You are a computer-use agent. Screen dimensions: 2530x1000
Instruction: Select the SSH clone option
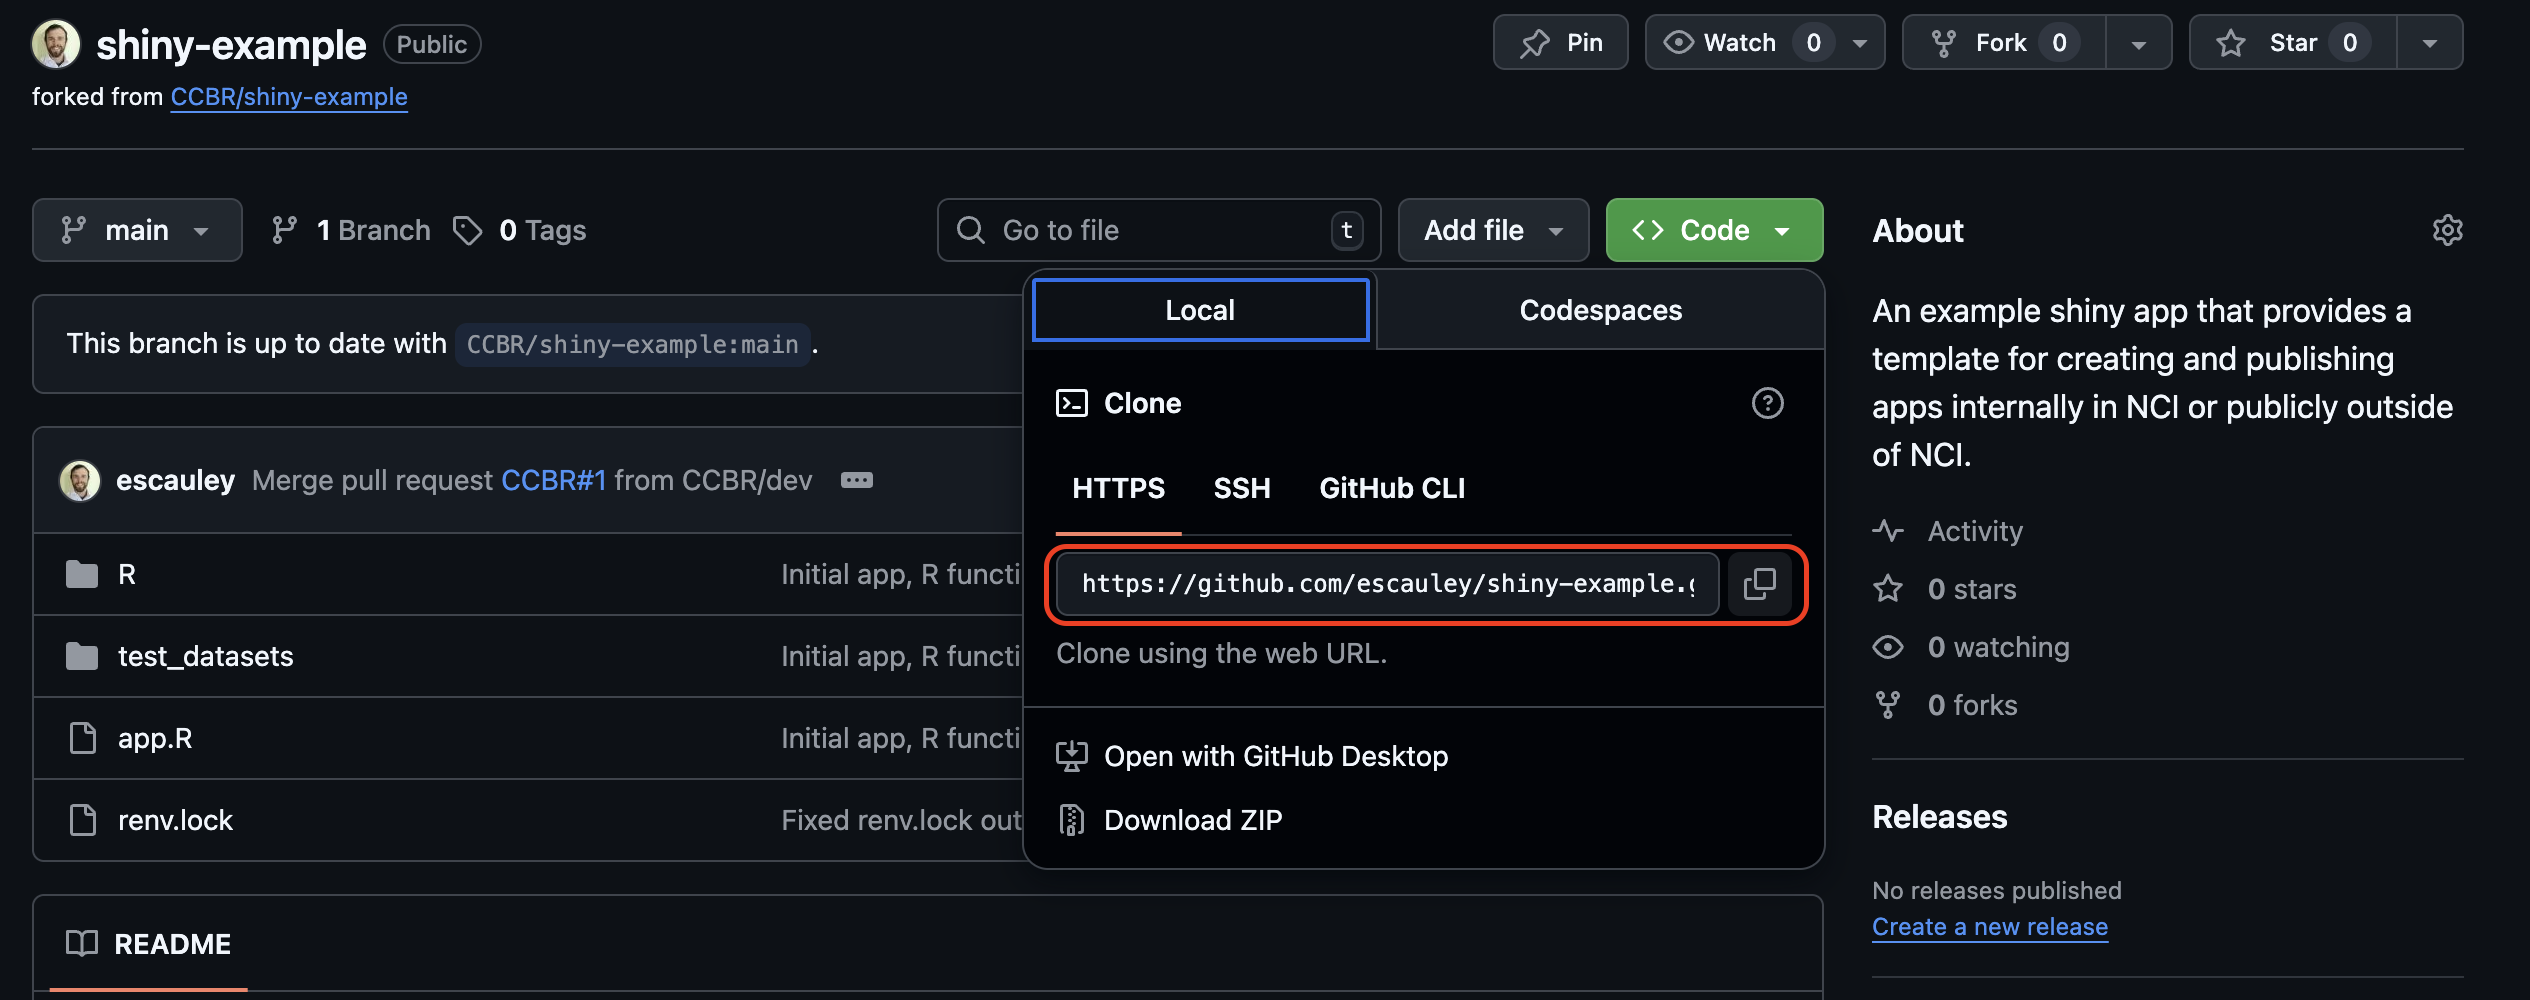1241,488
